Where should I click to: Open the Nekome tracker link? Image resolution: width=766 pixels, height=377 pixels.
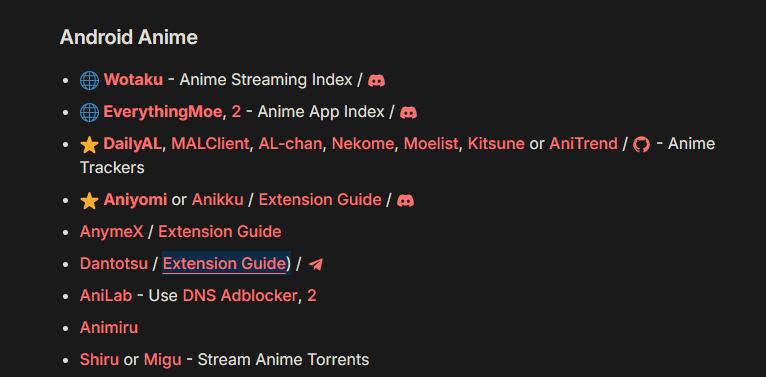pos(363,144)
